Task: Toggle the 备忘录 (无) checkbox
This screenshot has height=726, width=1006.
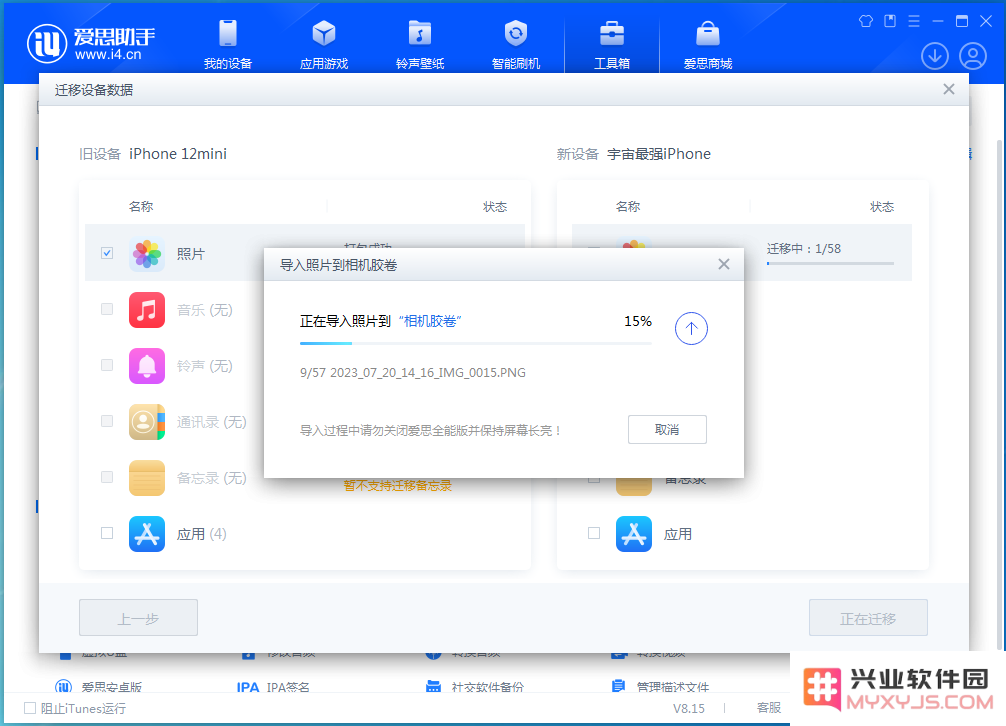Action: [x=107, y=477]
